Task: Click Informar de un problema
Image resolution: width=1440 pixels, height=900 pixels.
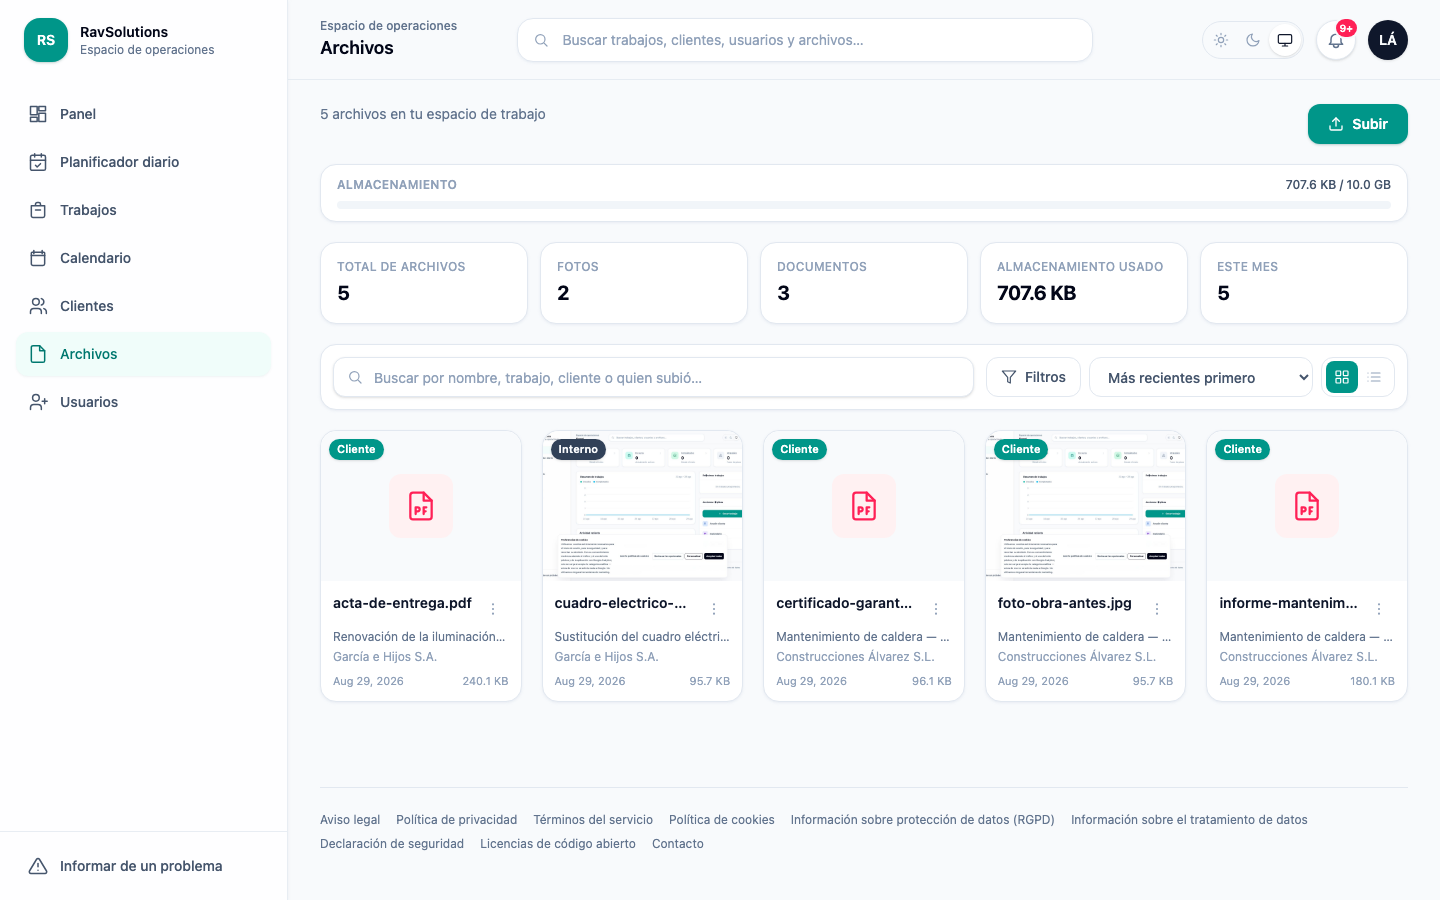Action: click(144, 866)
